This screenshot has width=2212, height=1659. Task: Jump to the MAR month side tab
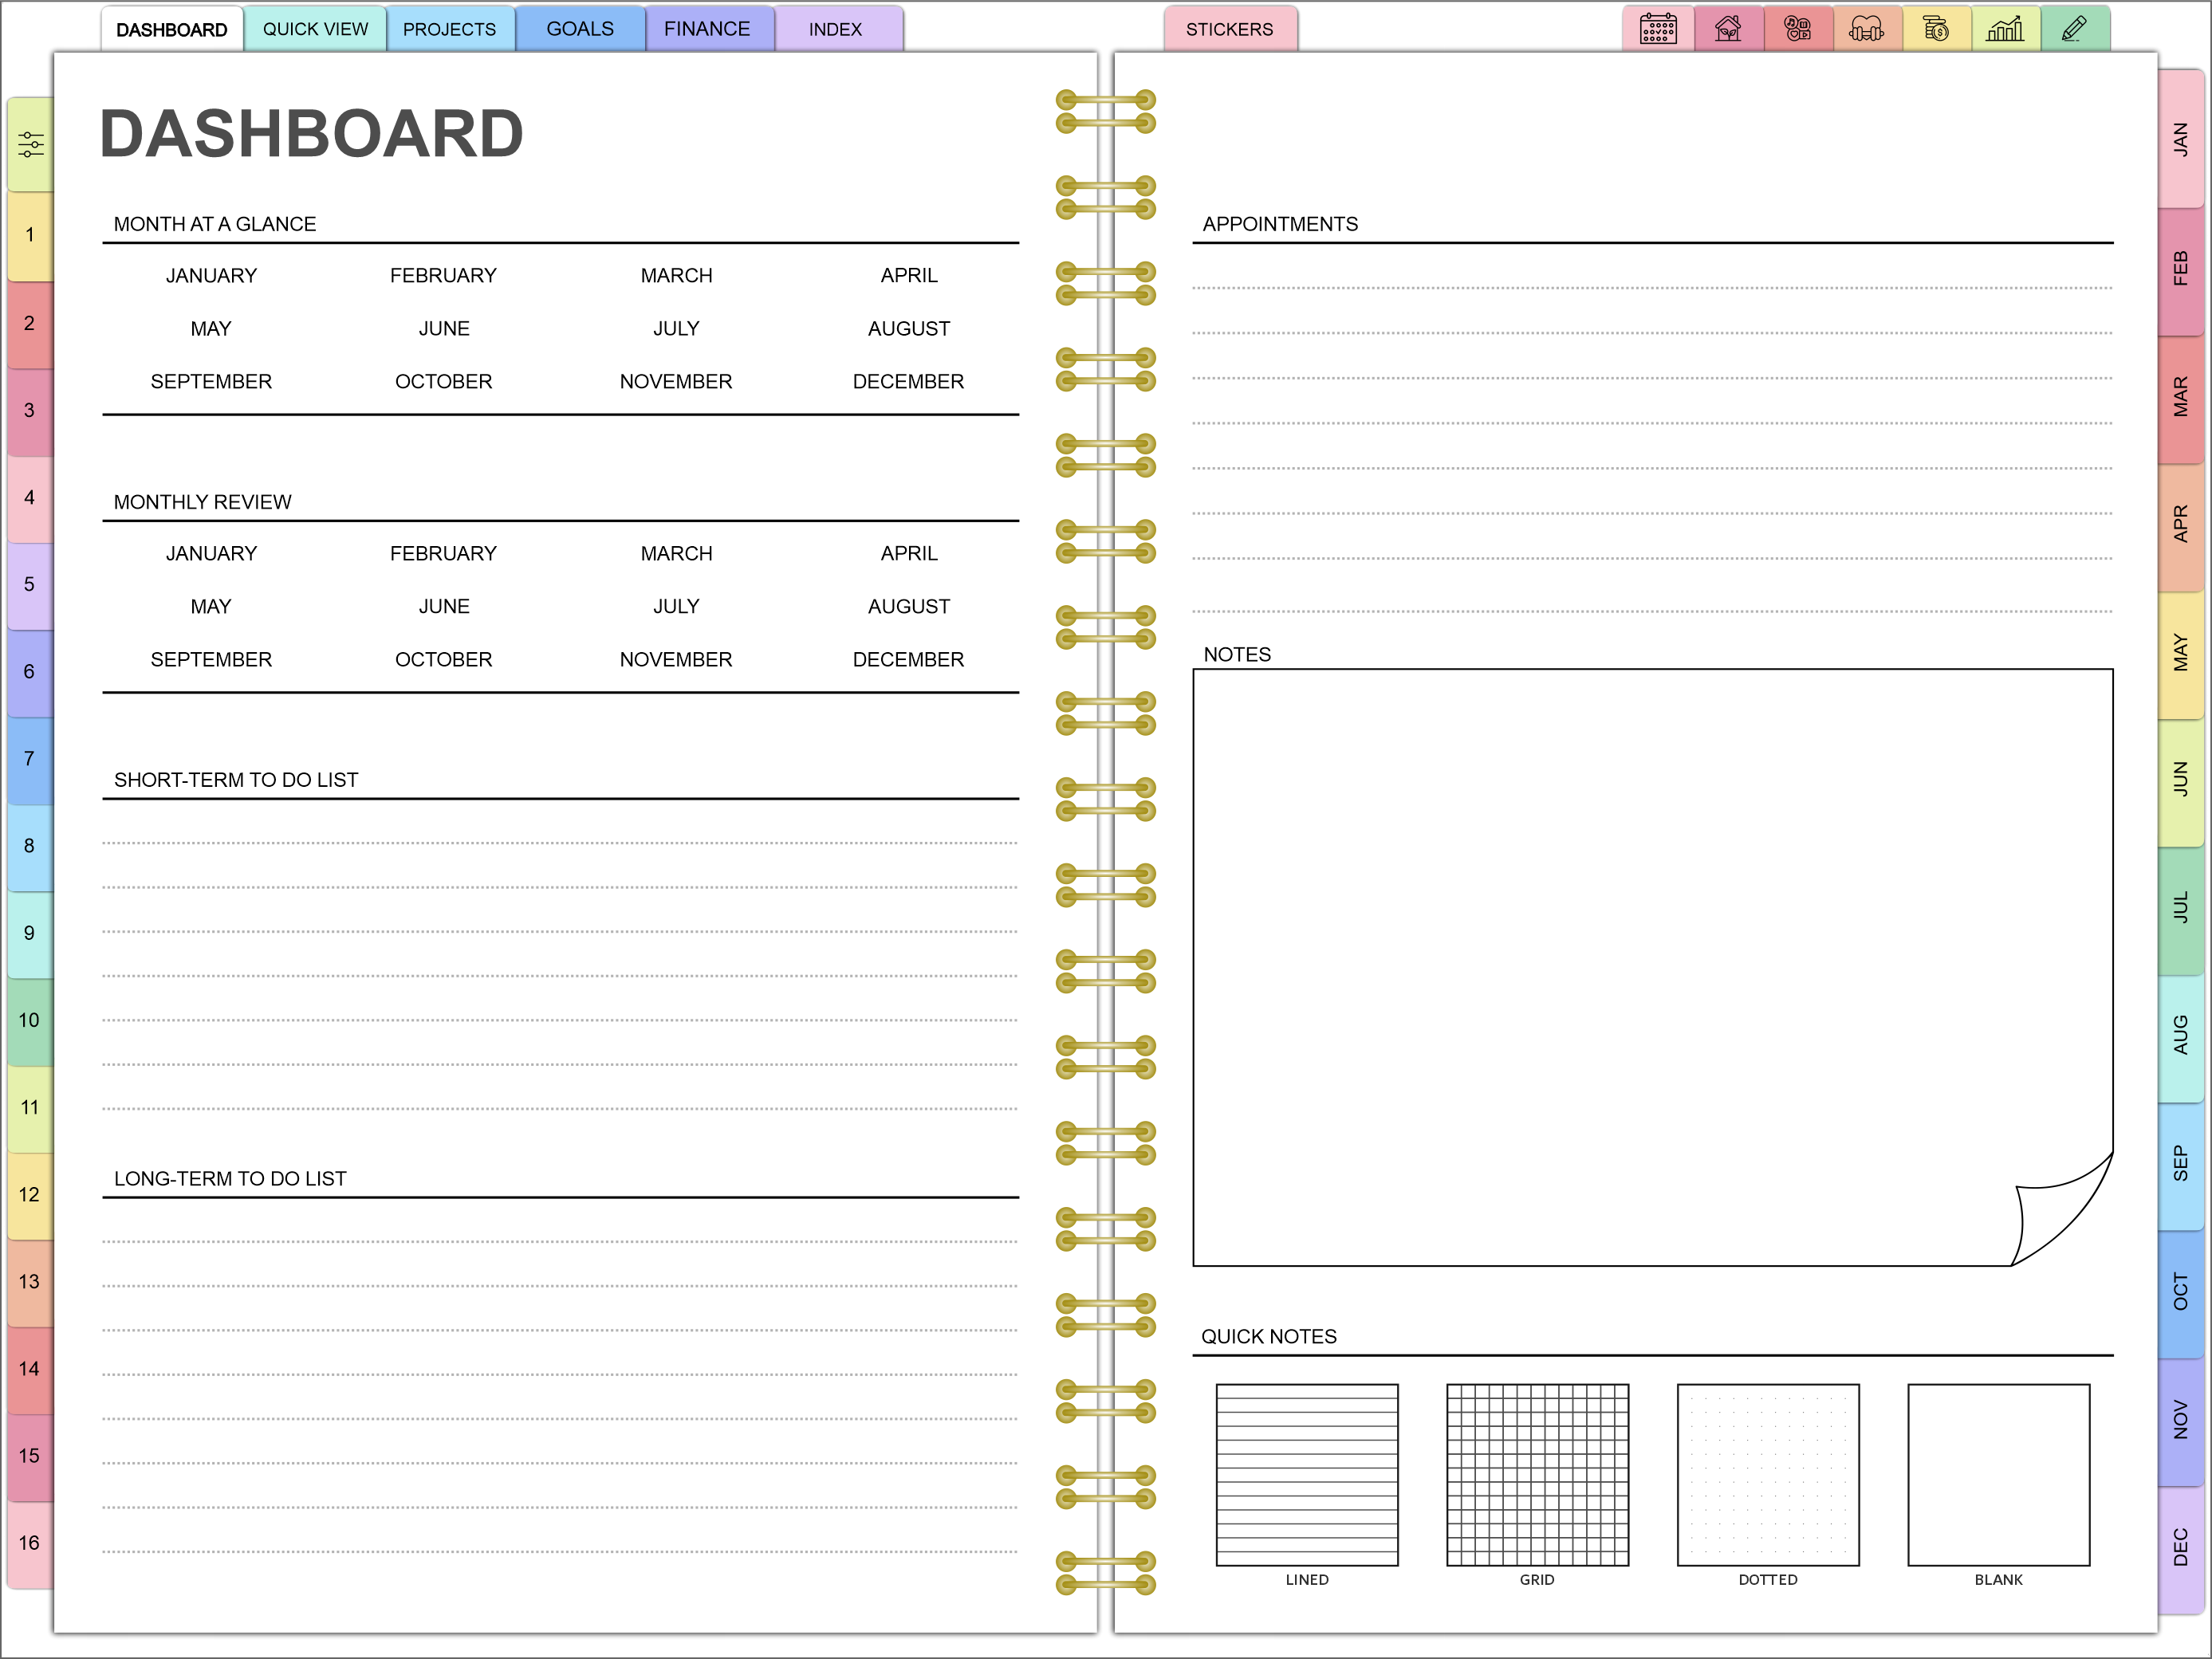click(2181, 397)
